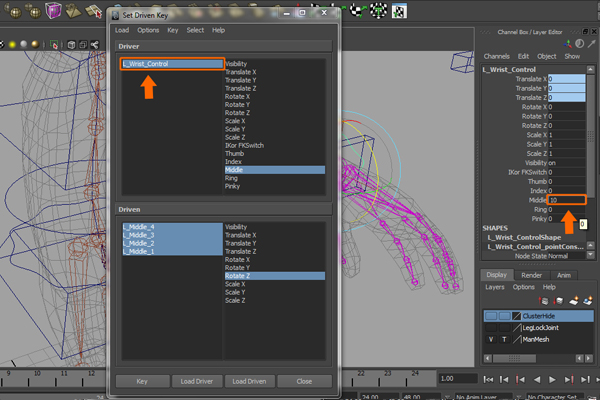Step back one frame
This screenshot has height=400, width=600.
pyautogui.click(x=504, y=379)
